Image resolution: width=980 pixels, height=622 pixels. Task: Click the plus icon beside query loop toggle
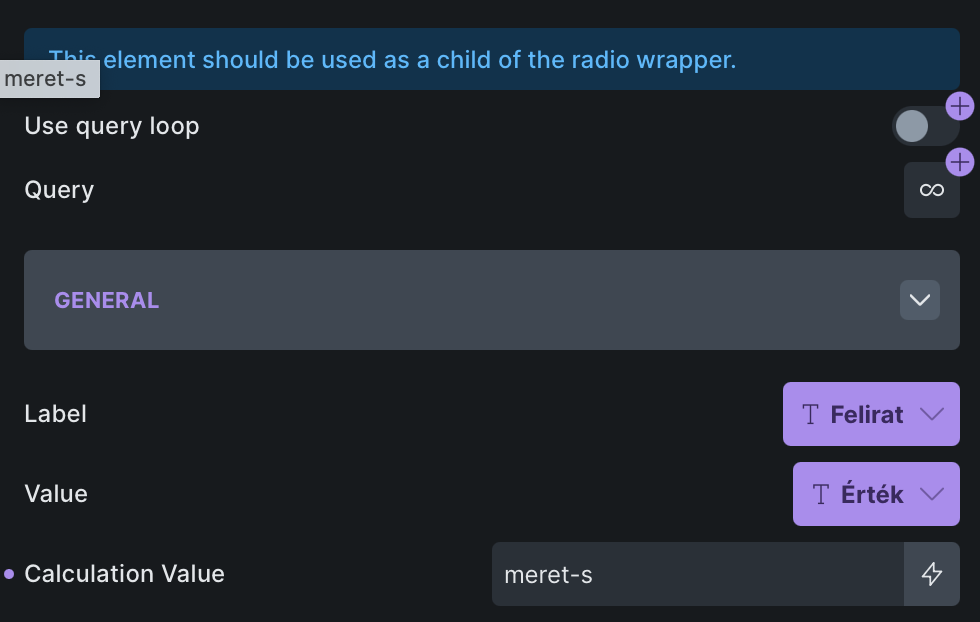pyautogui.click(x=959, y=106)
